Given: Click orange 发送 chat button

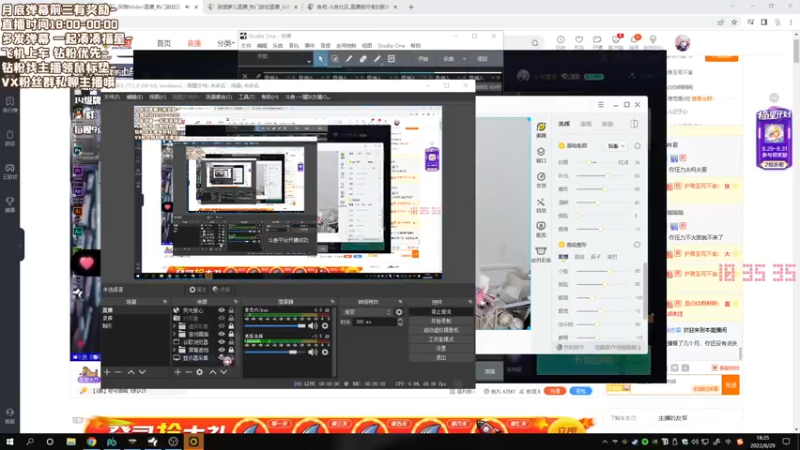Looking at the screenshot, I should 731,385.
